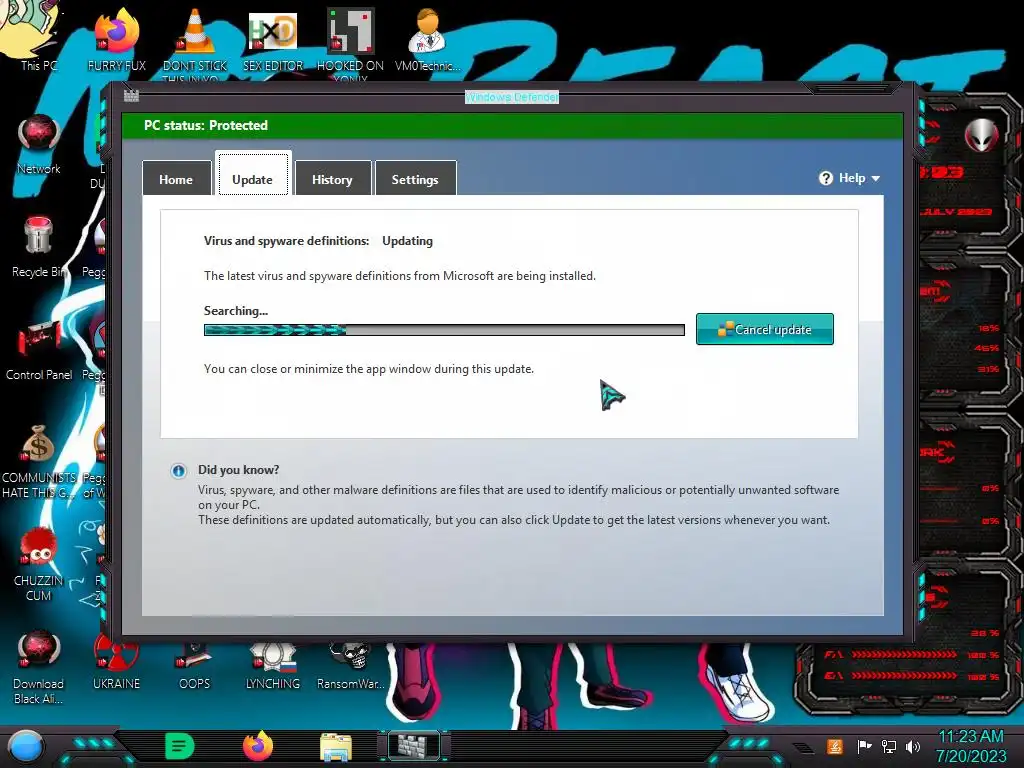
Task: Click the Alienware head gadget icon
Action: (981, 135)
